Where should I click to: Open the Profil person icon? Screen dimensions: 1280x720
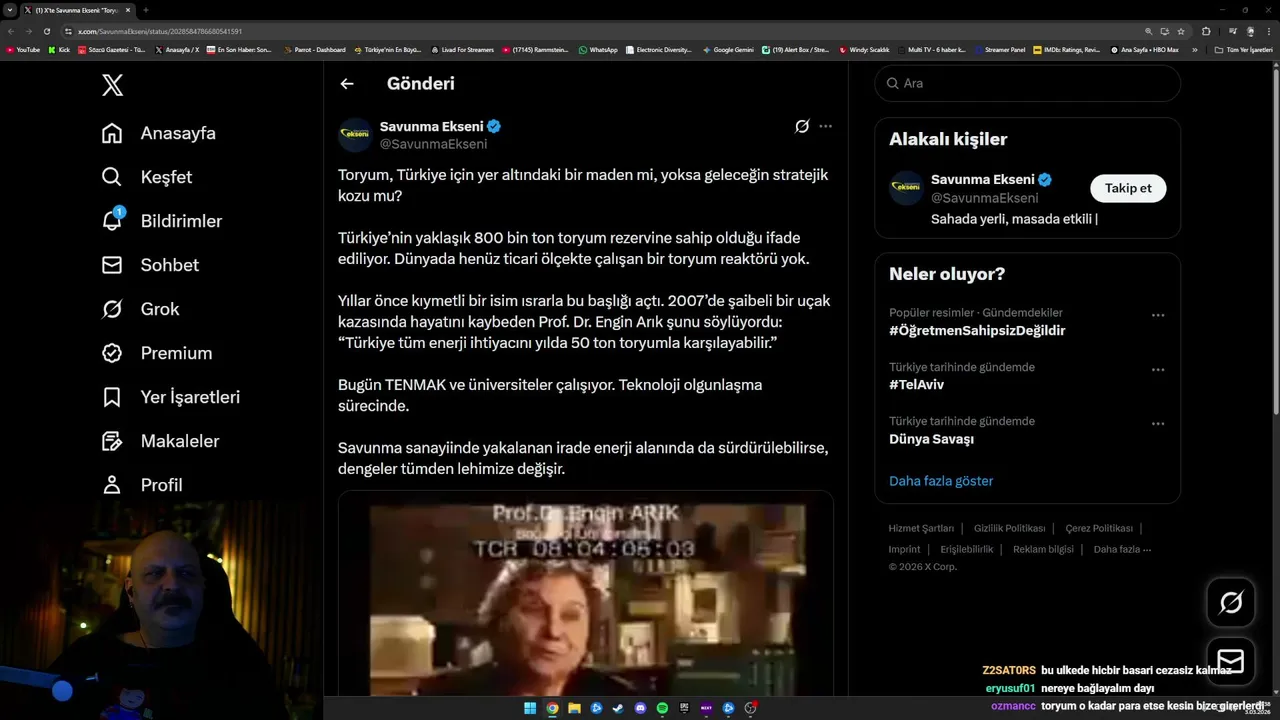(112, 485)
